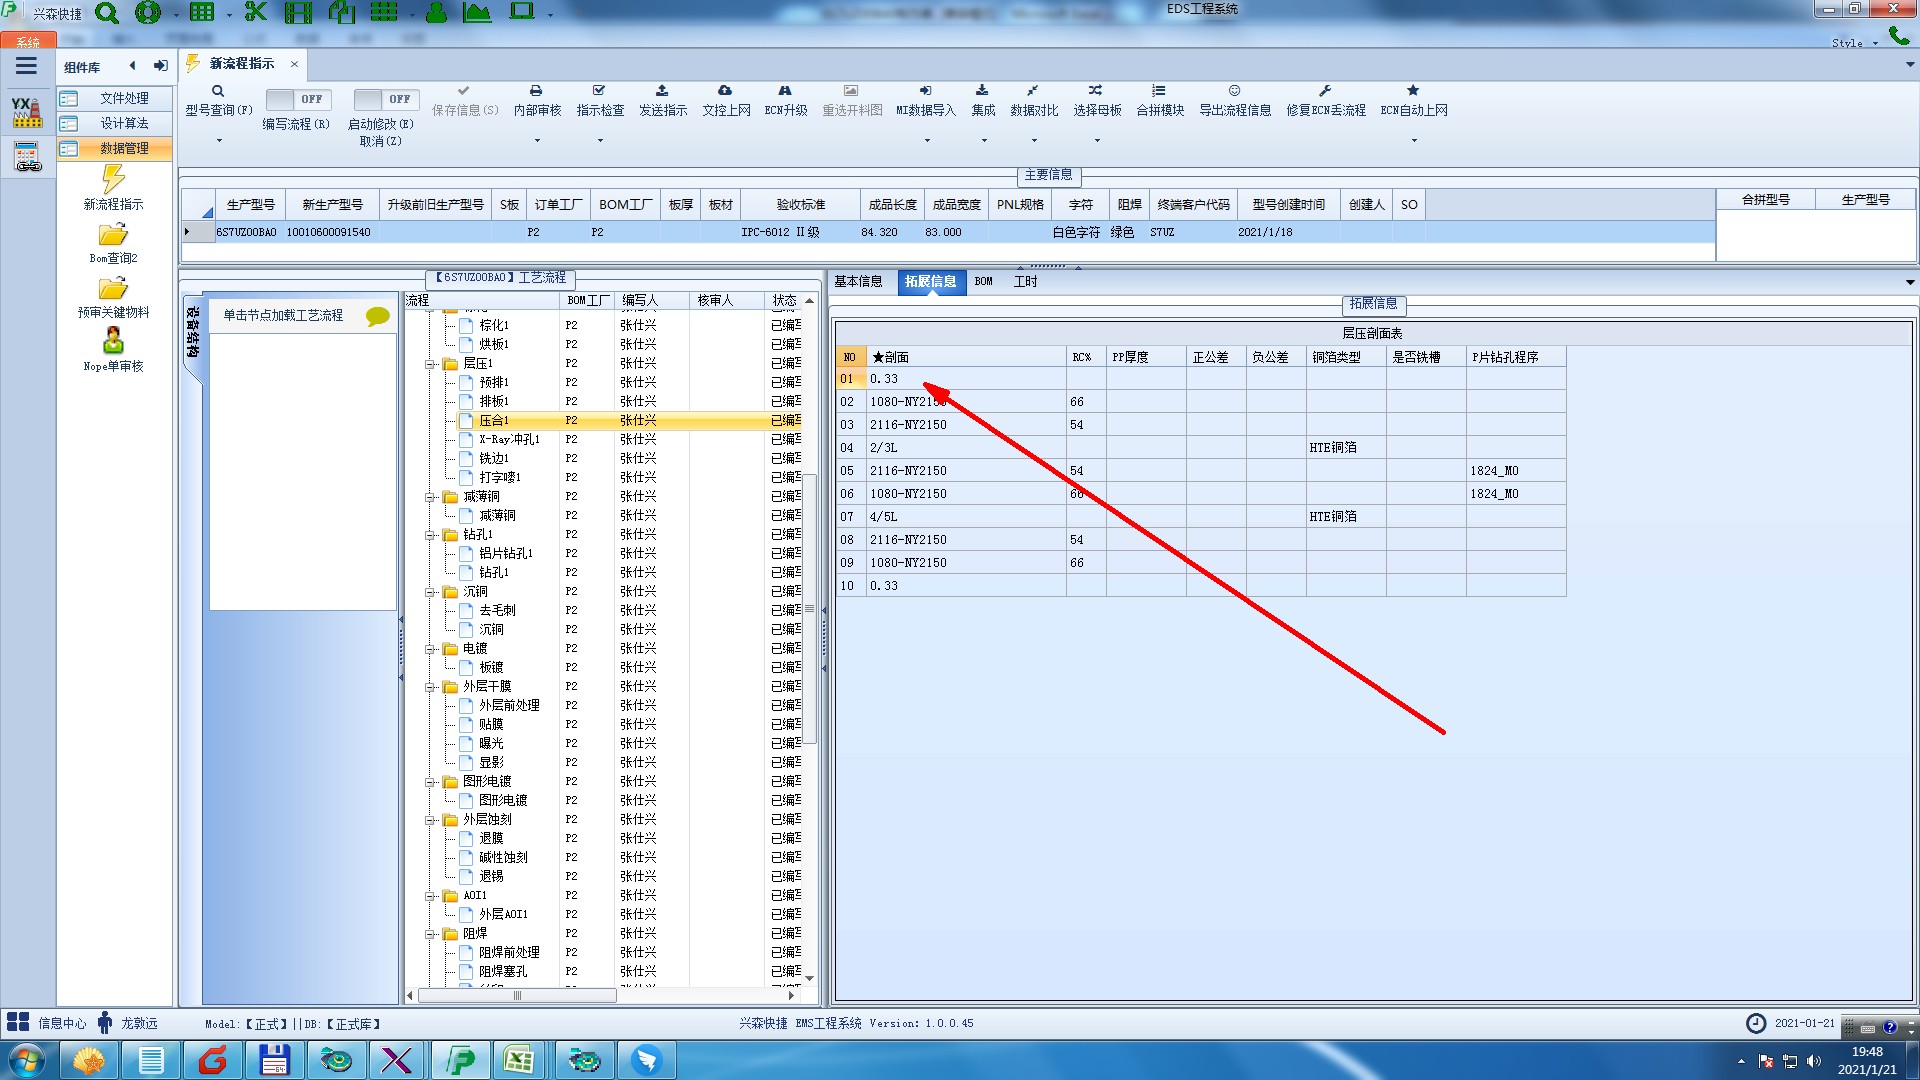
Task: Click the YX factory icon in left strip
Action: pos(27,112)
